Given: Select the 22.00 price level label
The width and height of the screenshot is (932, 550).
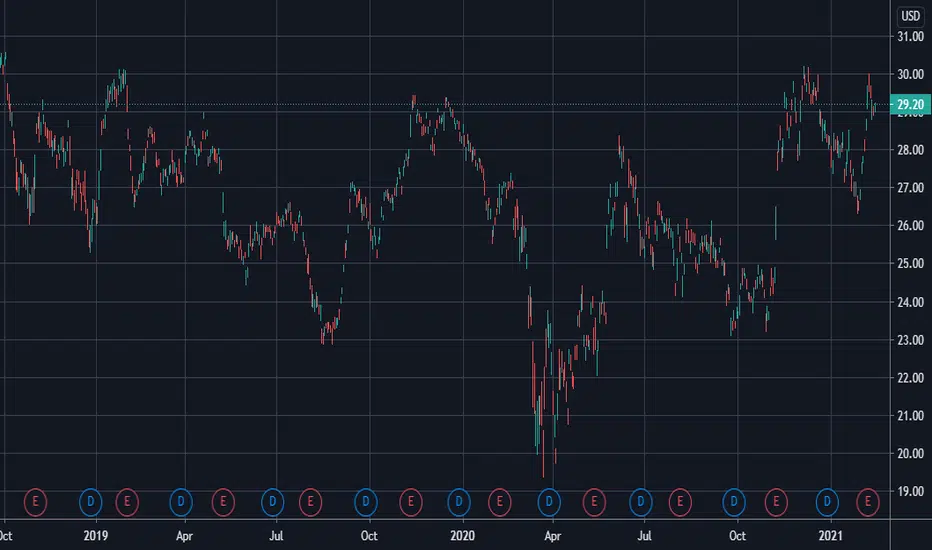Looking at the screenshot, I should pos(910,378).
